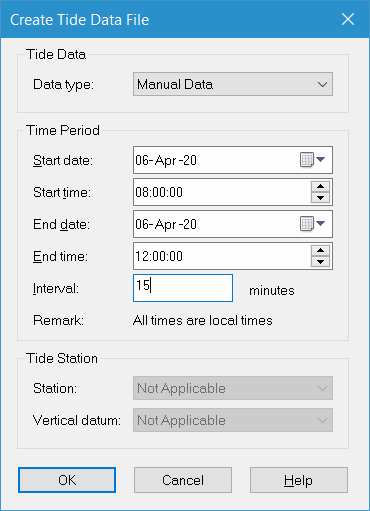Image resolution: width=370 pixels, height=511 pixels.
Task: Close the Create Tide Data File dialog
Action: click(348, 19)
